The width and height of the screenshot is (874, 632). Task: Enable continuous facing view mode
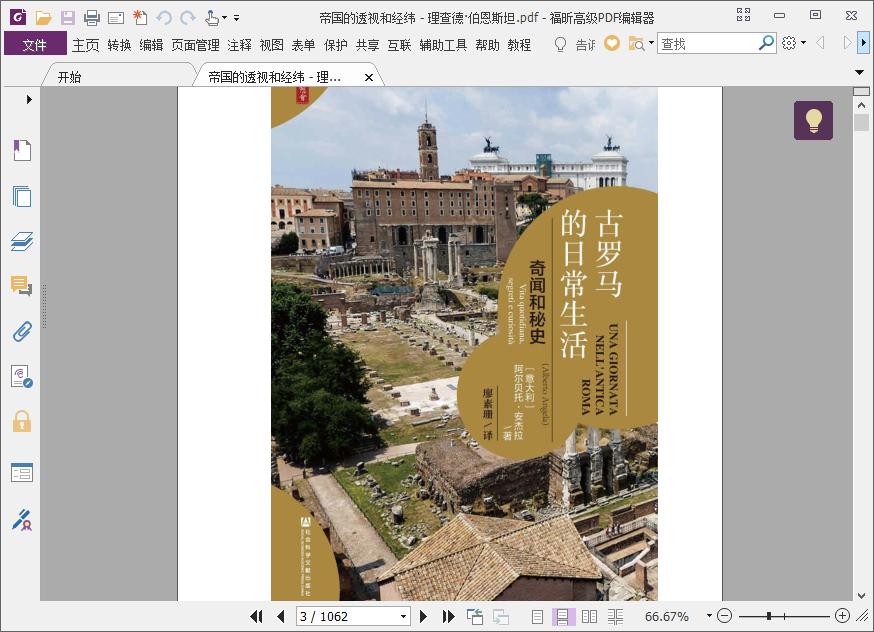[x=615, y=616]
